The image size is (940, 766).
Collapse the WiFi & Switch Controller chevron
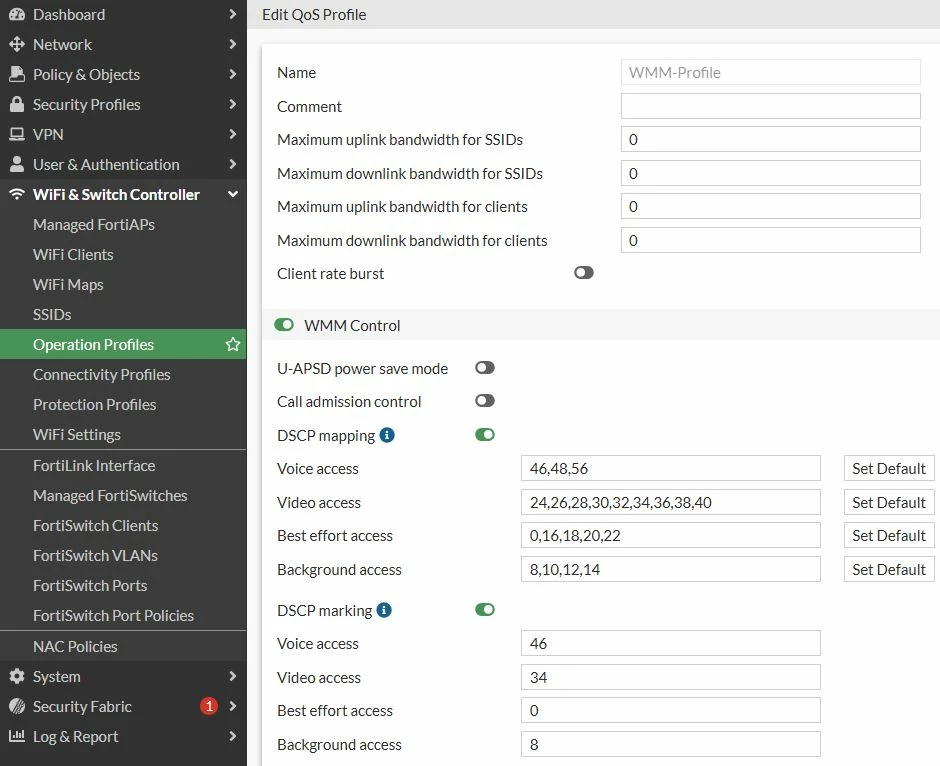coord(233,194)
